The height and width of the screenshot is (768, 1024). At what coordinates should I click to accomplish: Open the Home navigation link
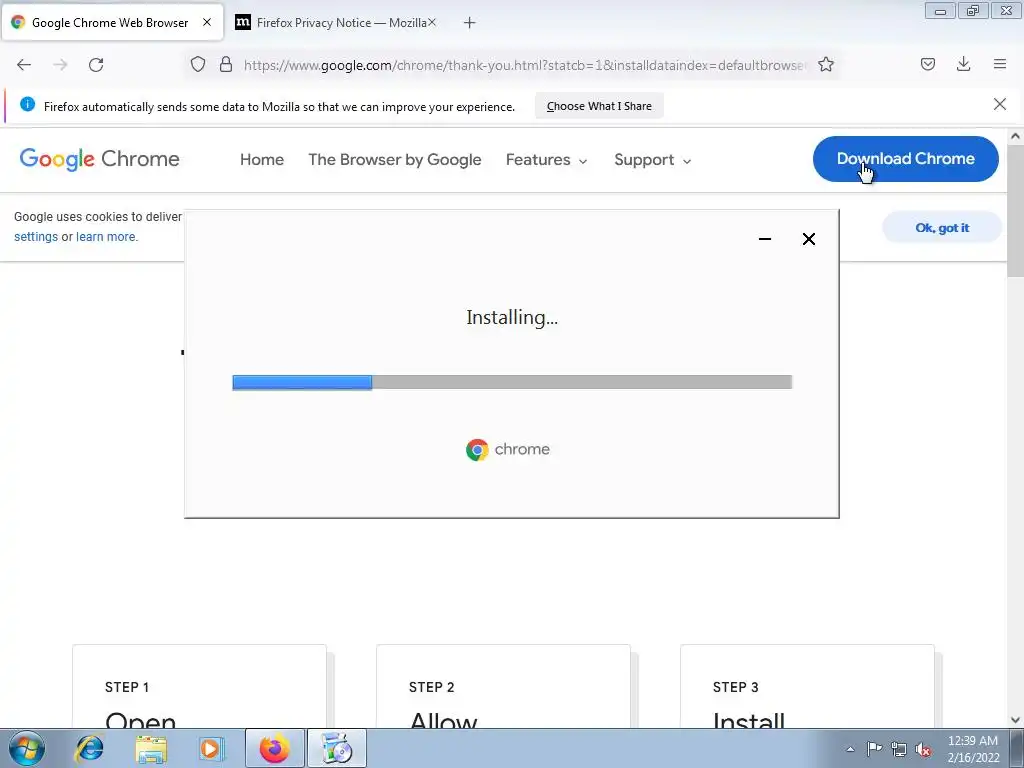pos(262,159)
